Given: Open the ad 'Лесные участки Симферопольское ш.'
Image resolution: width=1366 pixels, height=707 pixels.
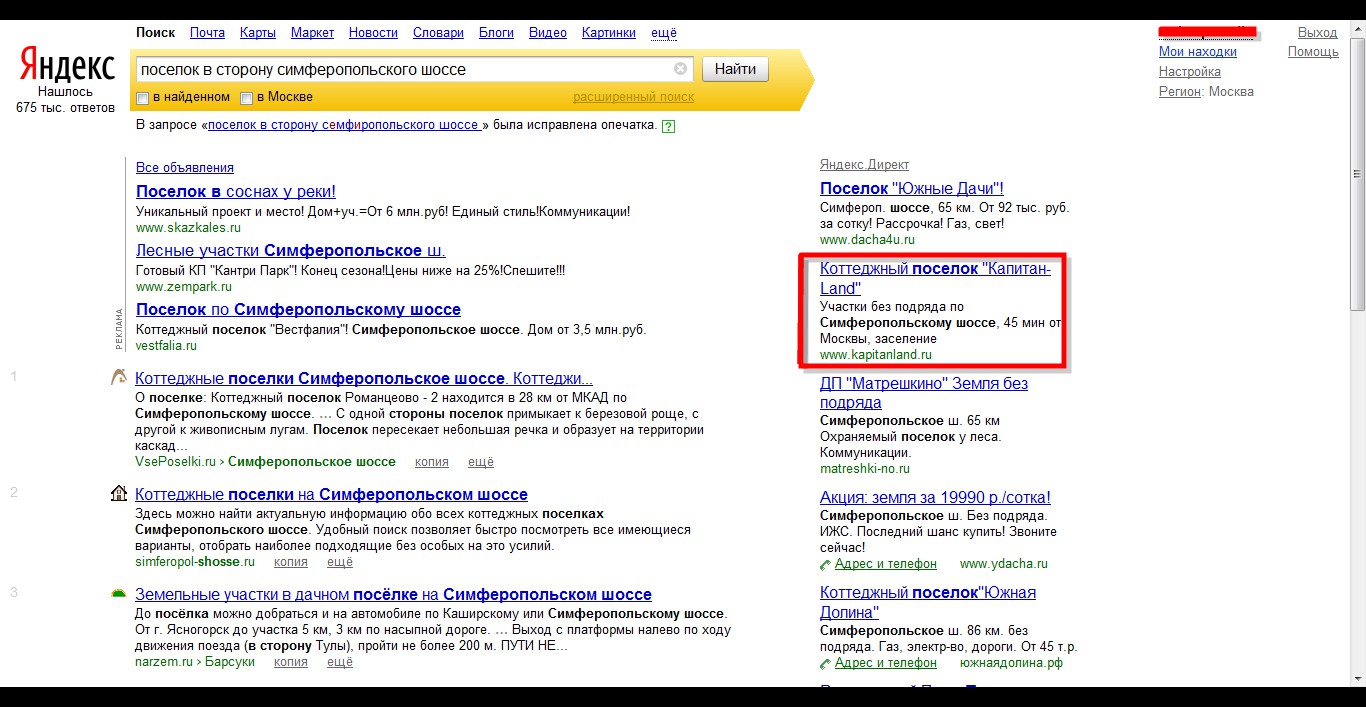Looking at the screenshot, I should (291, 250).
